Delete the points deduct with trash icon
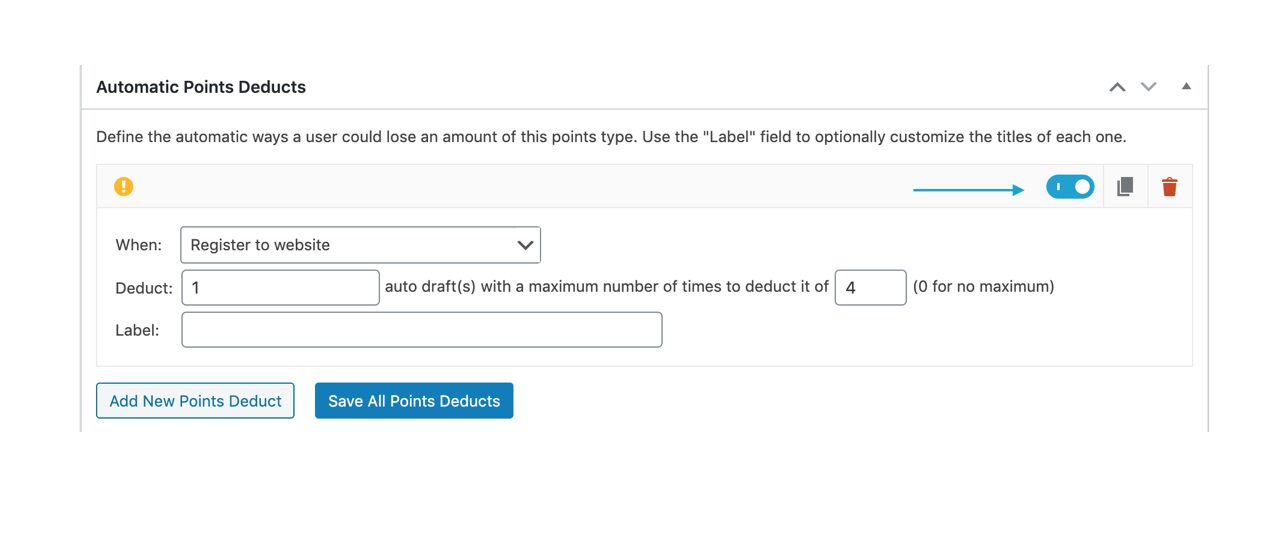 coord(1169,187)
